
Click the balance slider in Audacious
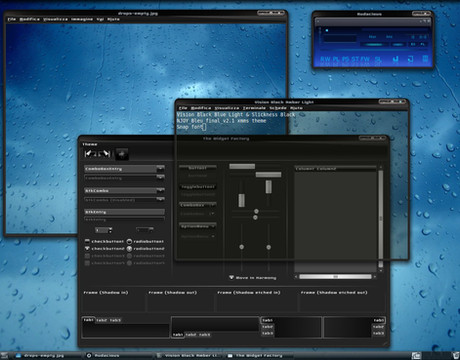click(397, 44)
